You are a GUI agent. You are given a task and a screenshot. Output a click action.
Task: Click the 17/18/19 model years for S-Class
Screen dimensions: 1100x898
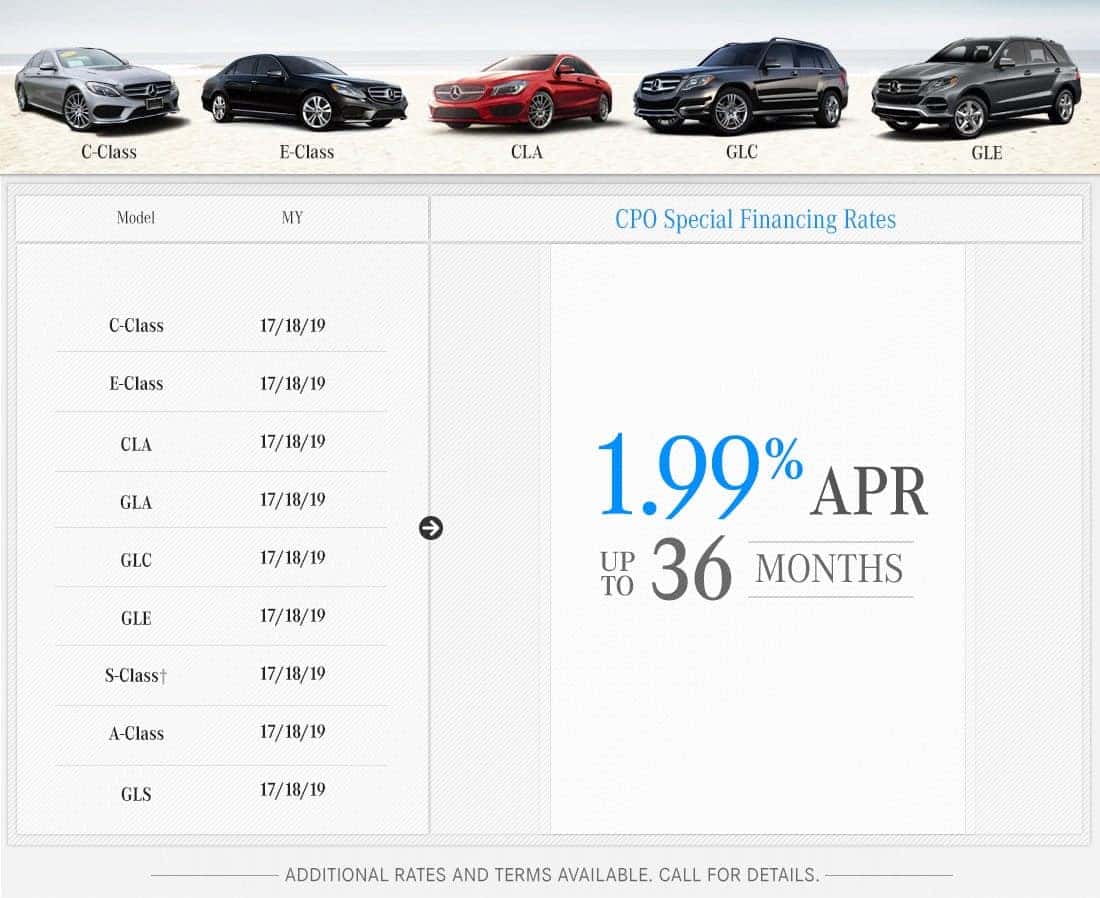(x=293, y=674)
